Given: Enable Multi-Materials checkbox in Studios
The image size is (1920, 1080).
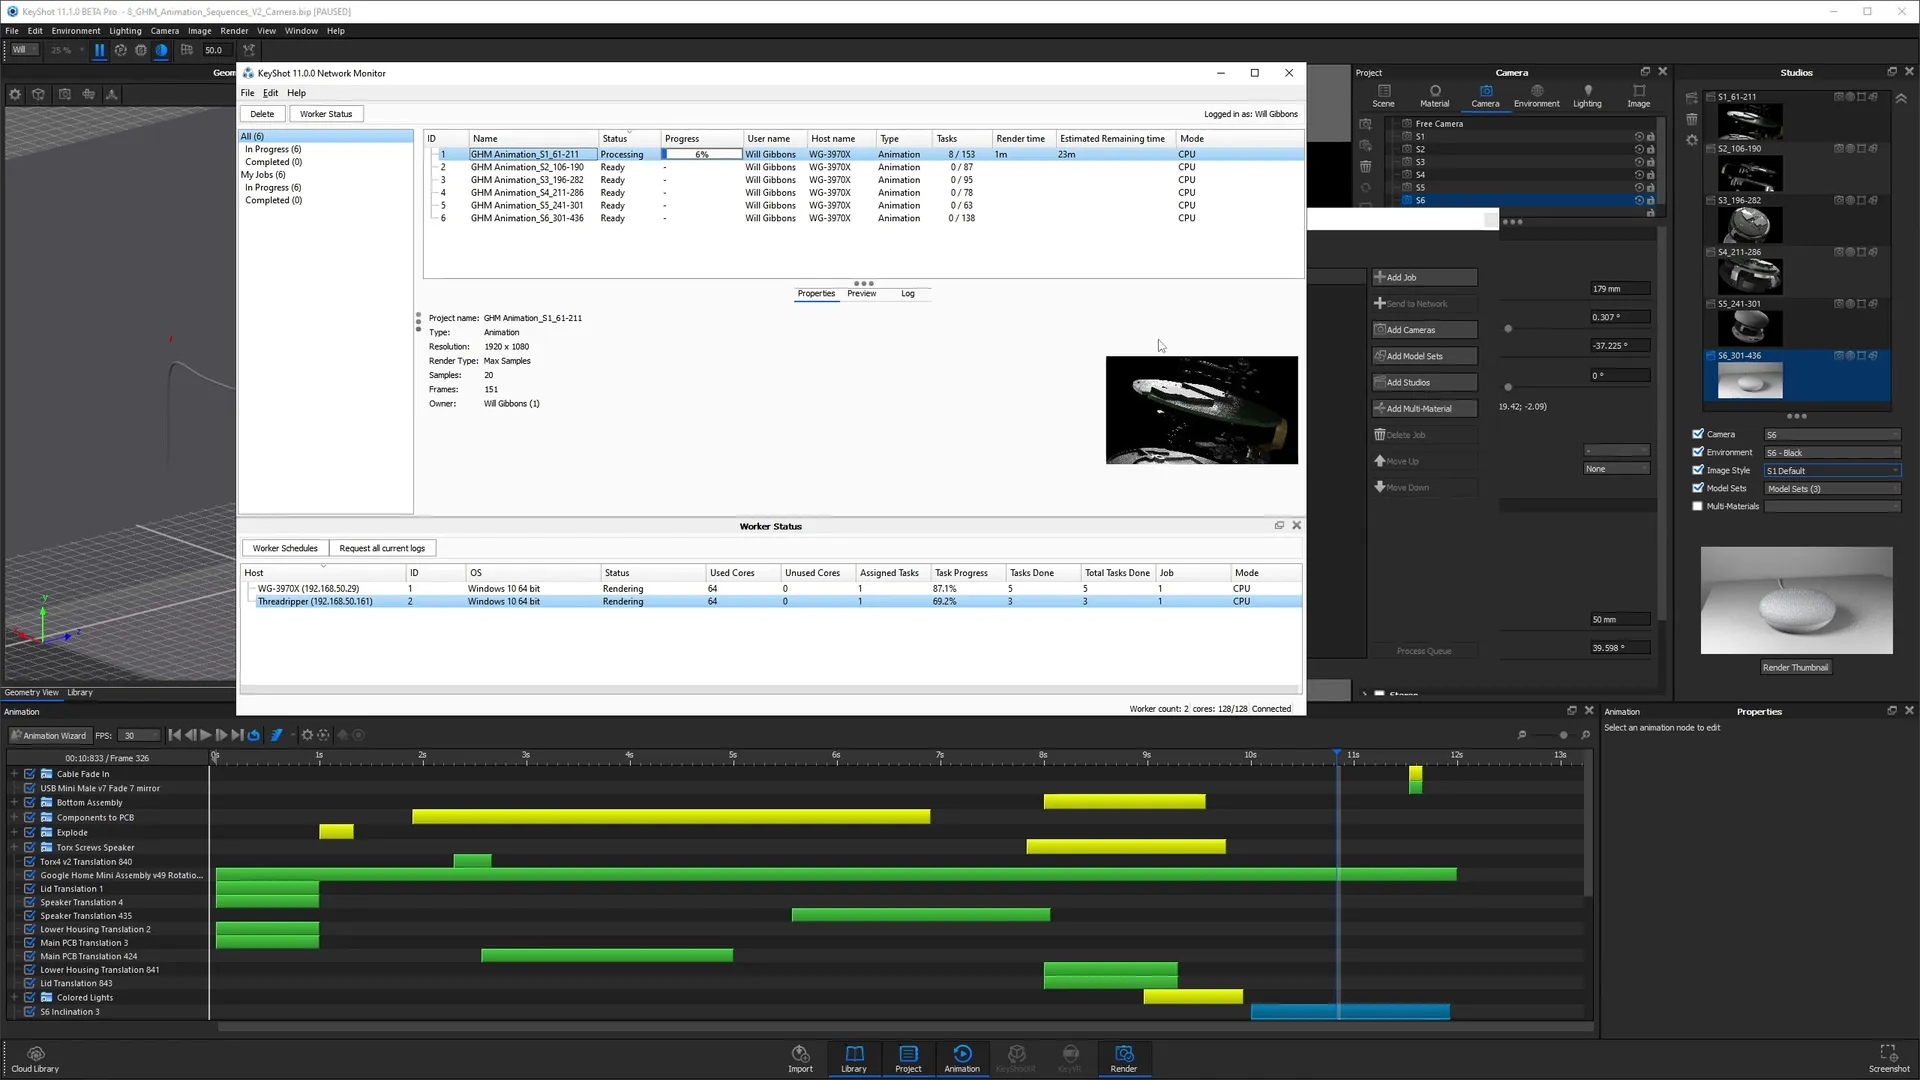Looking at the screenshot, I should click(1698, 506).
